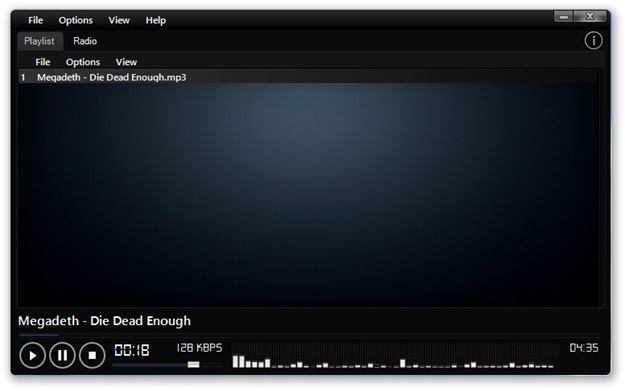Viewport: 625px width, 391px height.
Task: Pause the current track
Action: pyautogui.click(x=62, y=355)
